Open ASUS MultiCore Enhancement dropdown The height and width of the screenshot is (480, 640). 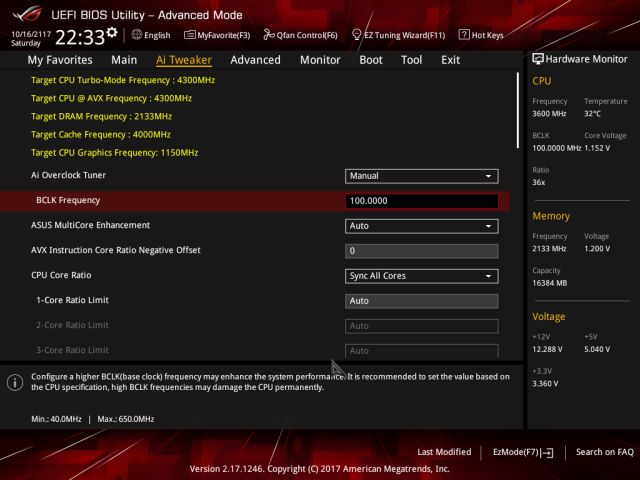pos(421,226)
